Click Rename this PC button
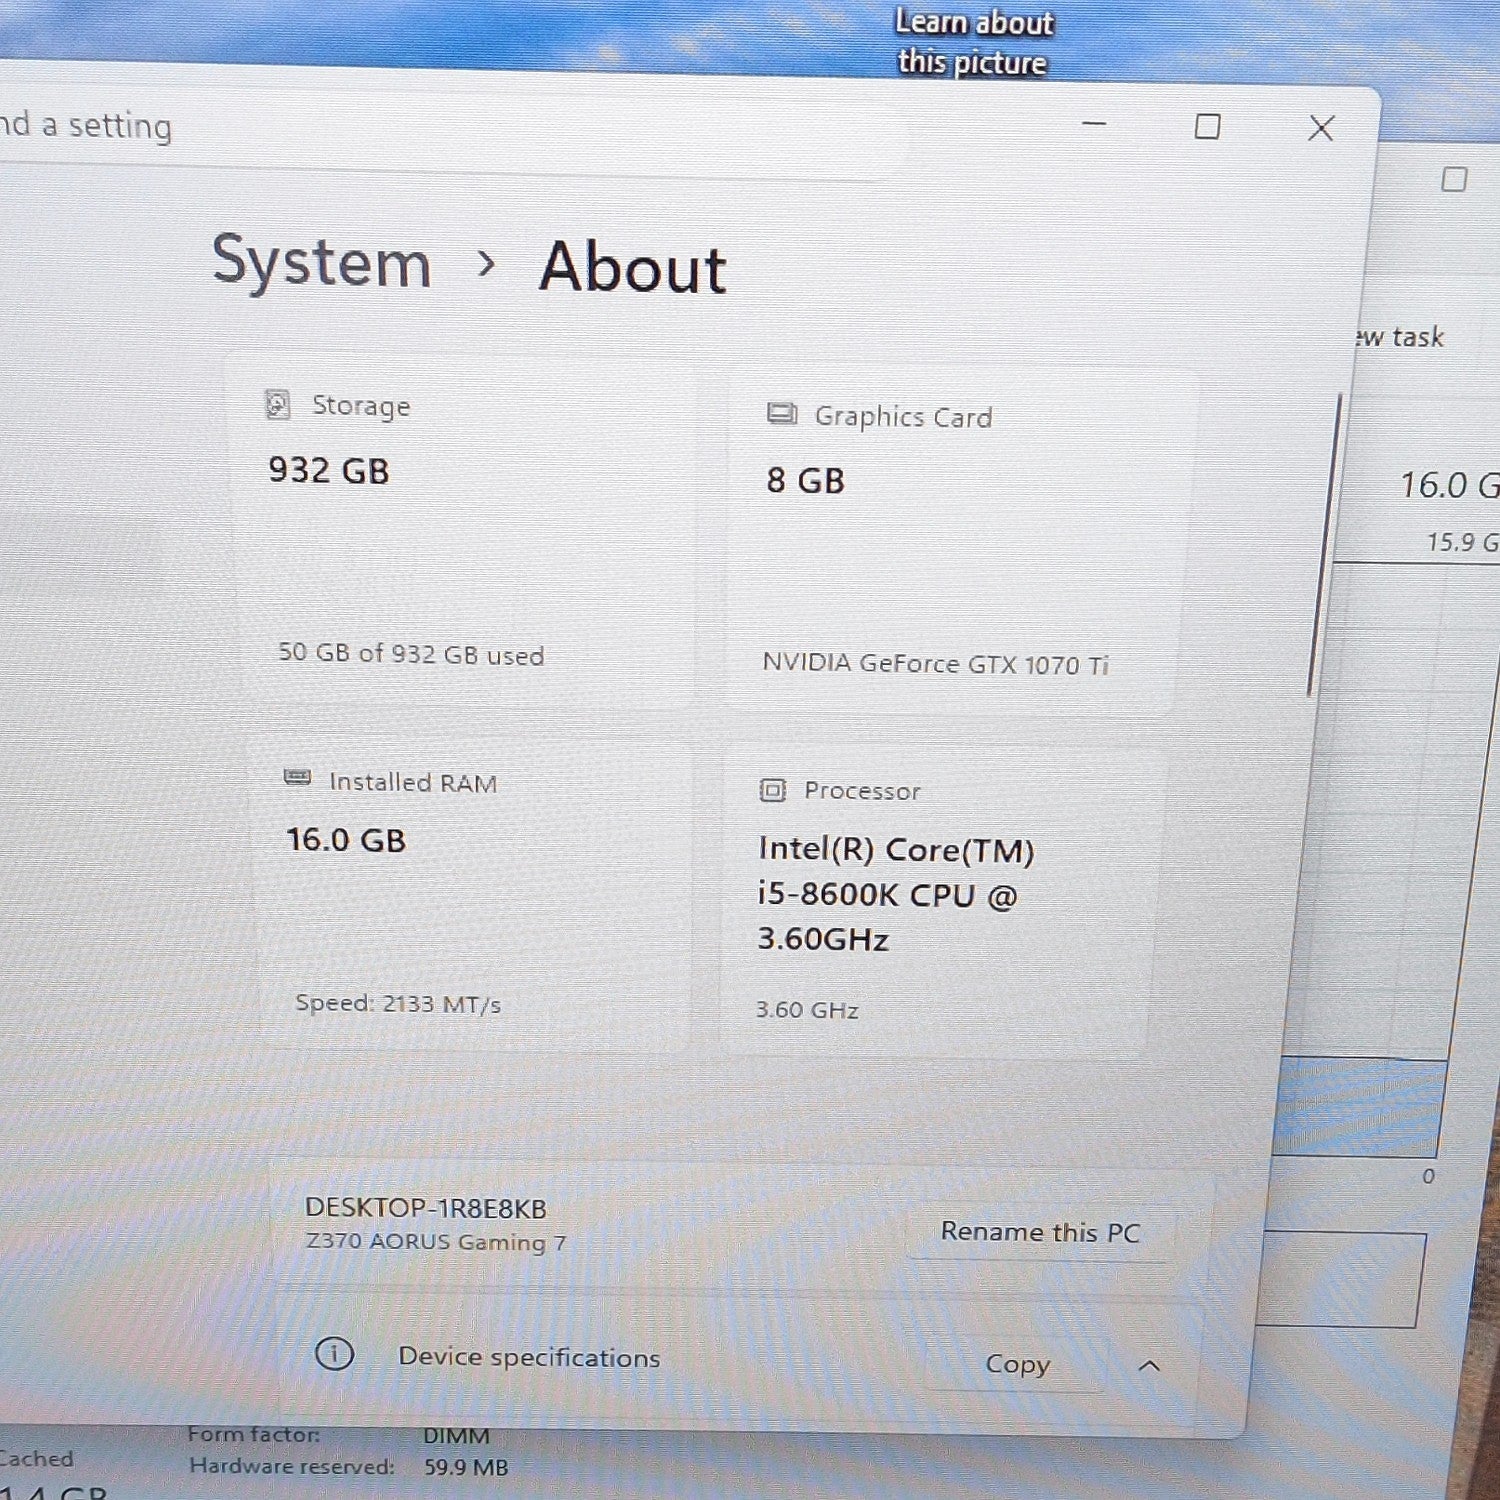Image resolution: width=1500 pixels, height=1500 pixels. [x=1040, y=1232]
